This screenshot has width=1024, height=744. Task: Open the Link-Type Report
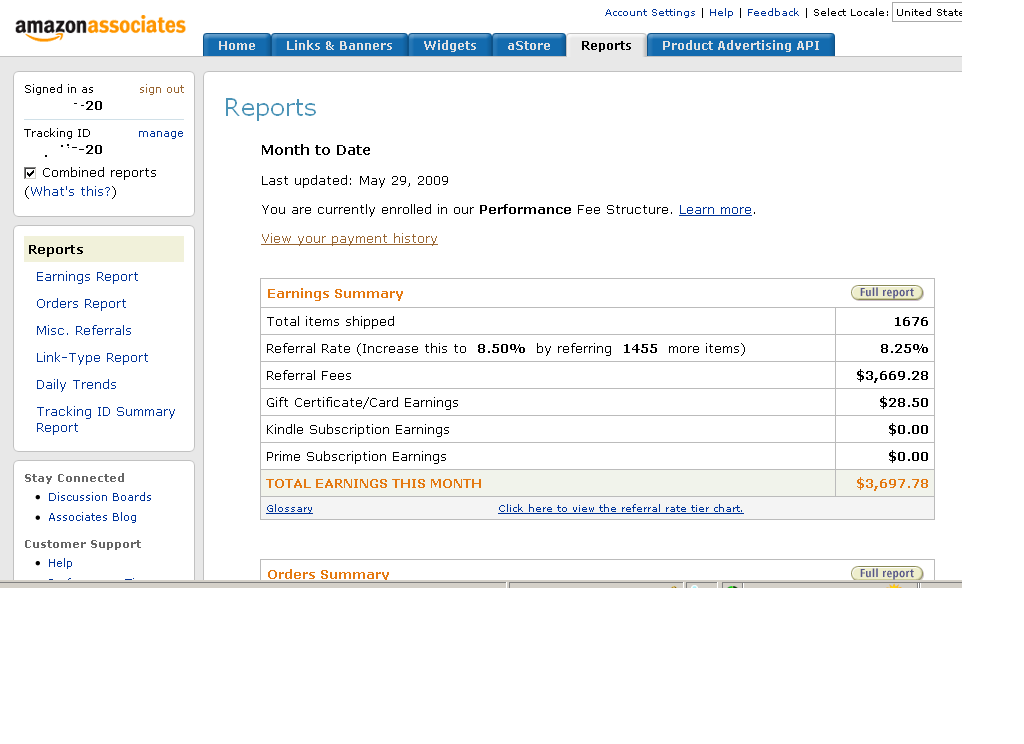pos(92,357)
